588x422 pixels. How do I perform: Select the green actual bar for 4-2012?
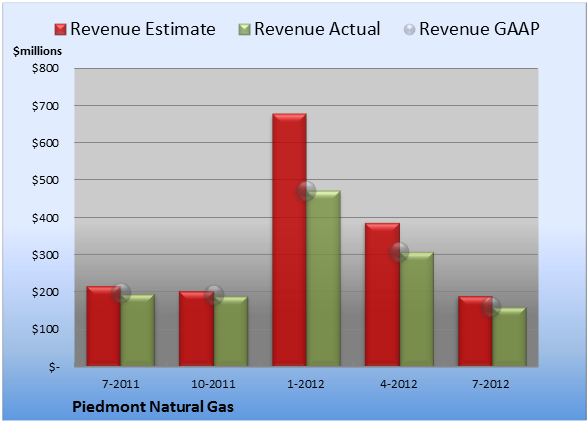pyautogui.click(x=417, y=309)
